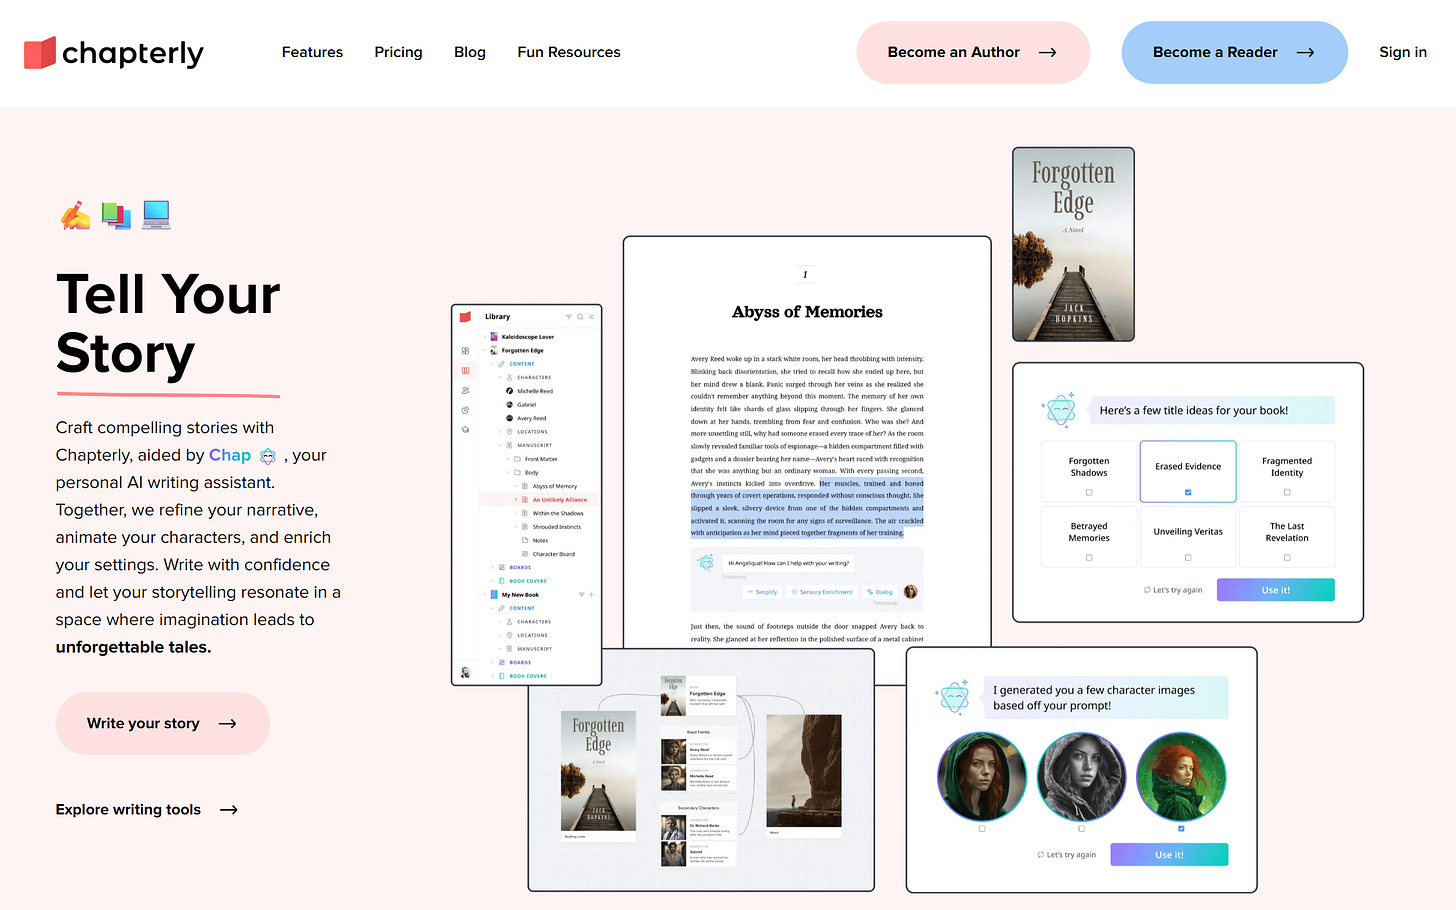
Task: Click the Chap icon beside character images message
Action: pyautogui.click(x=953, y=697)
